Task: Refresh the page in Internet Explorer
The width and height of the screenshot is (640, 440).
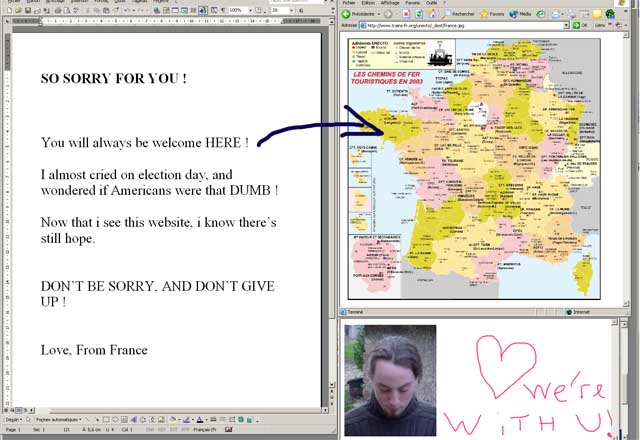Action: pyautogui.click(x=419, y=14)
